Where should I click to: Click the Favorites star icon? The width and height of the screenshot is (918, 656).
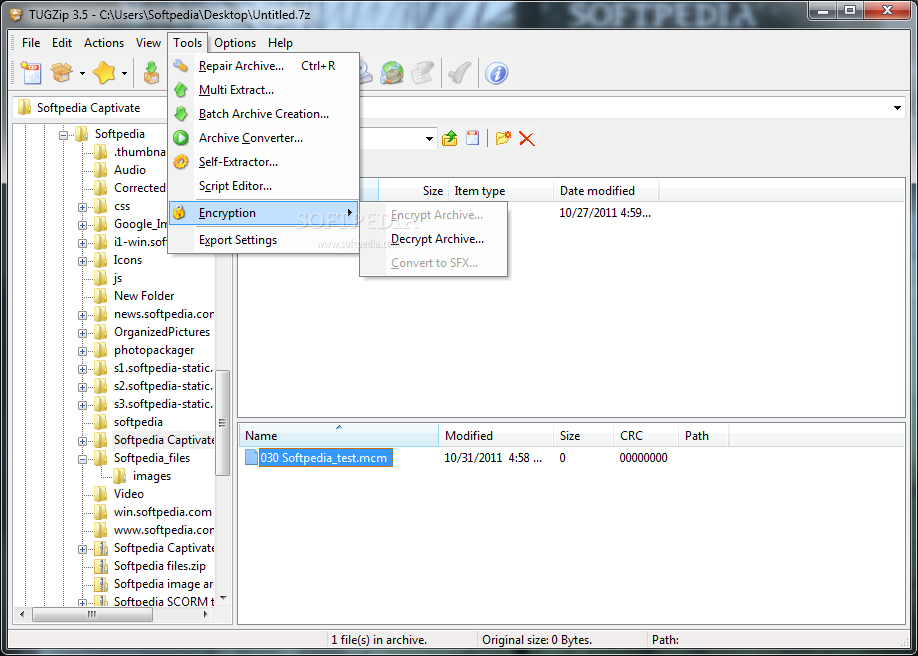(x=104, y=73)
